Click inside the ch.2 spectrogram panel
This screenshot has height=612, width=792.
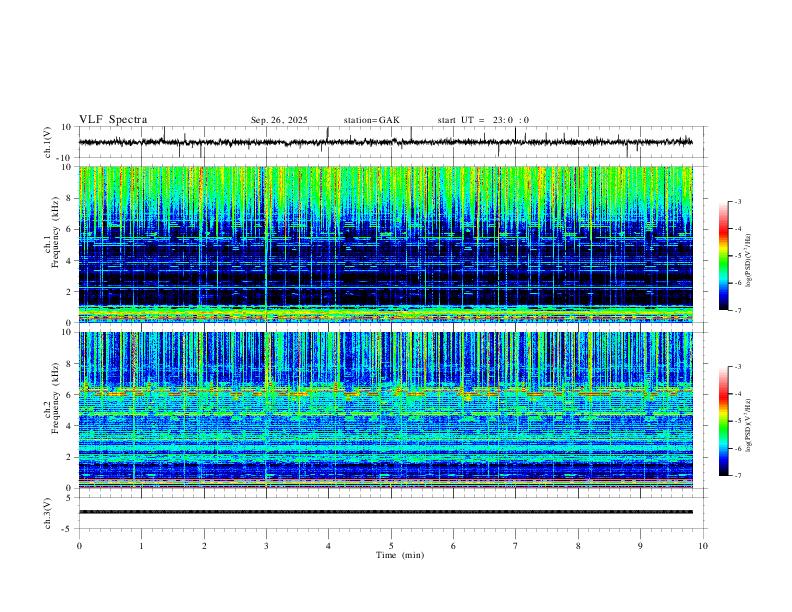(386, 410)
